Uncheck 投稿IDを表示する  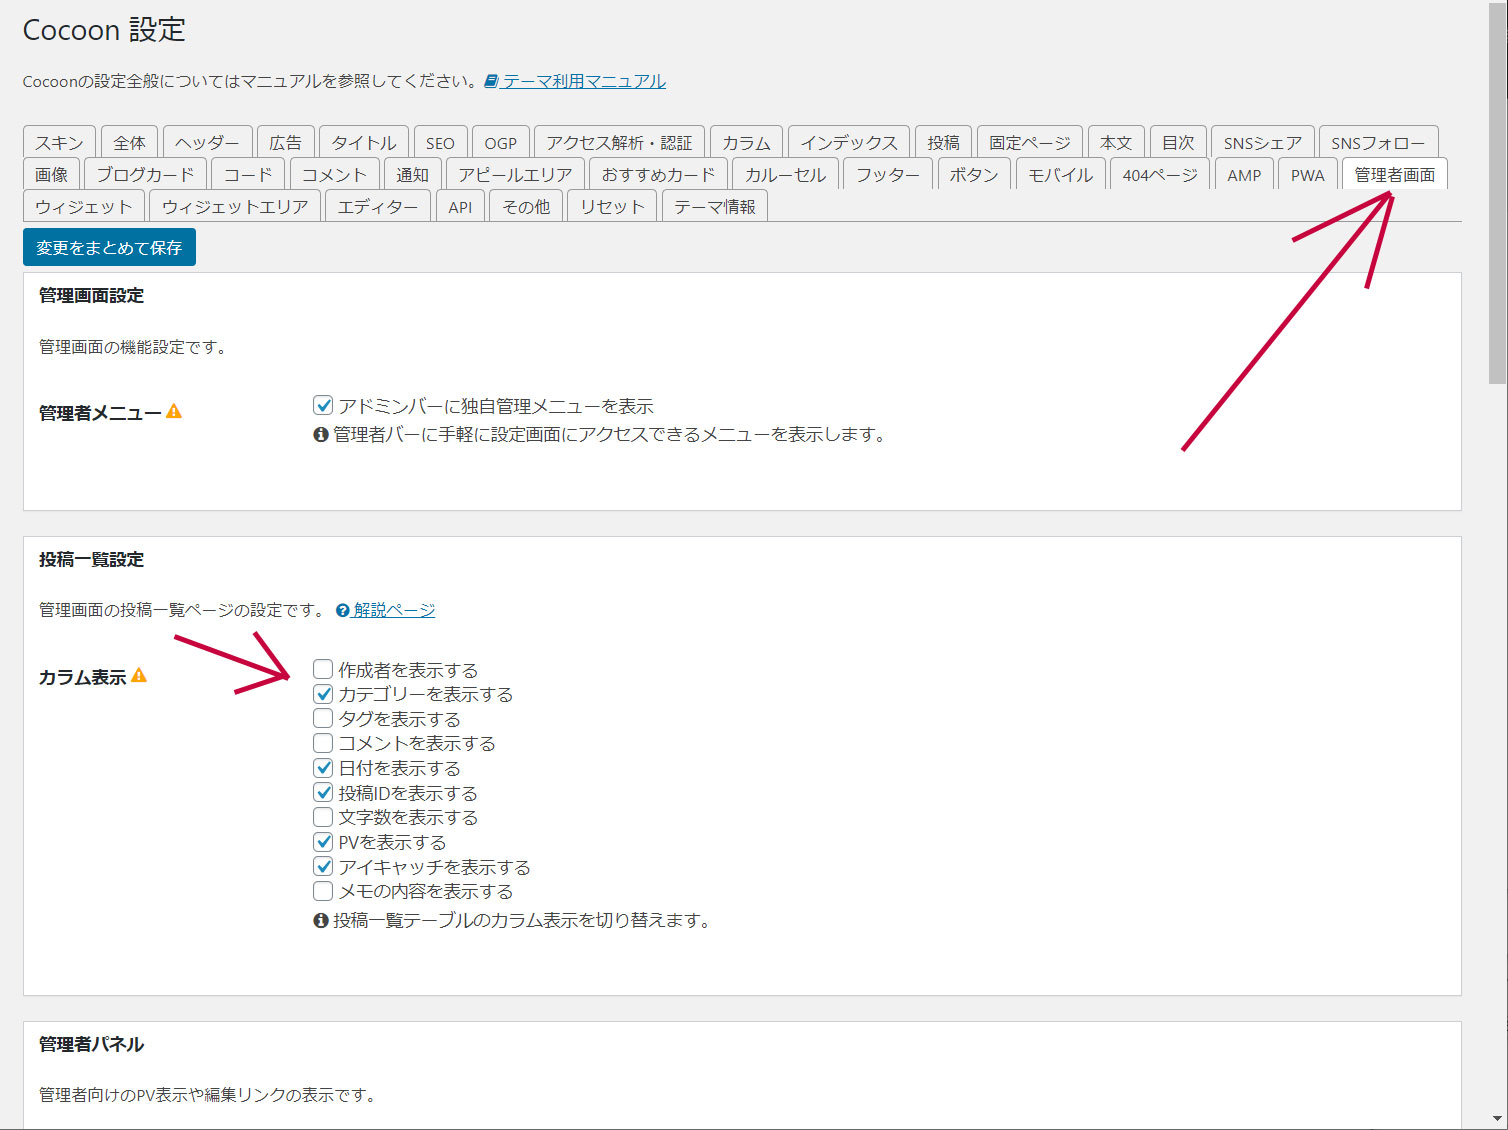coord(323,792)
